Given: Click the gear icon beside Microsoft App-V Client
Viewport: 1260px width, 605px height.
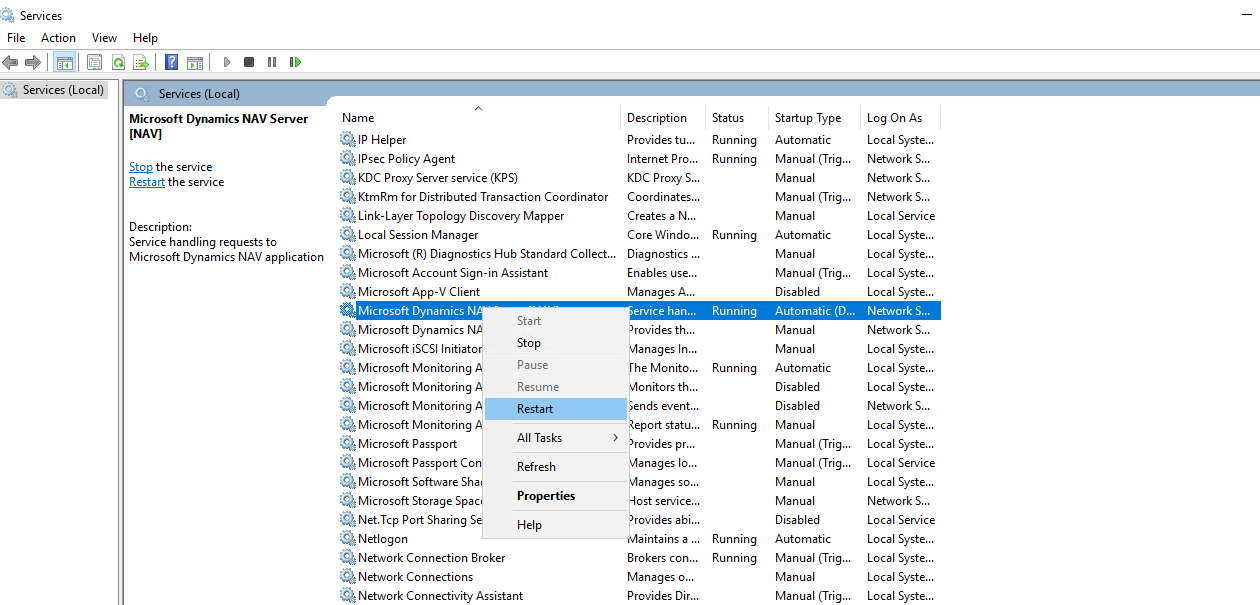Looking at the screenshot, I should tap(348, 292).
